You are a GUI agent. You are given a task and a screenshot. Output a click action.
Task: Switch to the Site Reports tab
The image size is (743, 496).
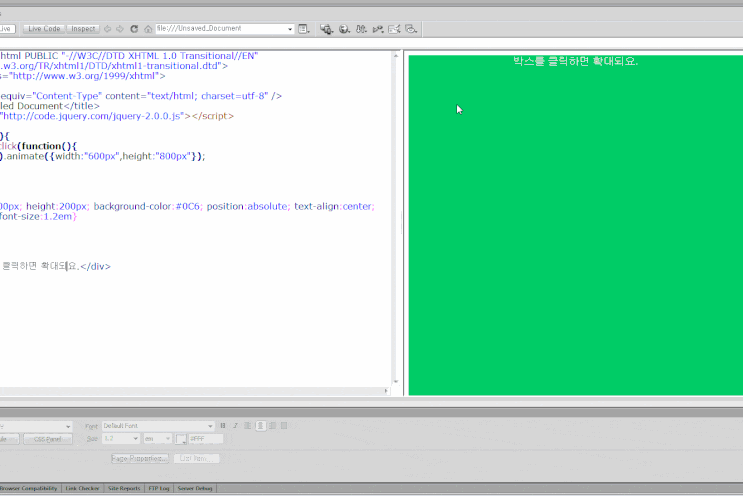click(124, 488)
